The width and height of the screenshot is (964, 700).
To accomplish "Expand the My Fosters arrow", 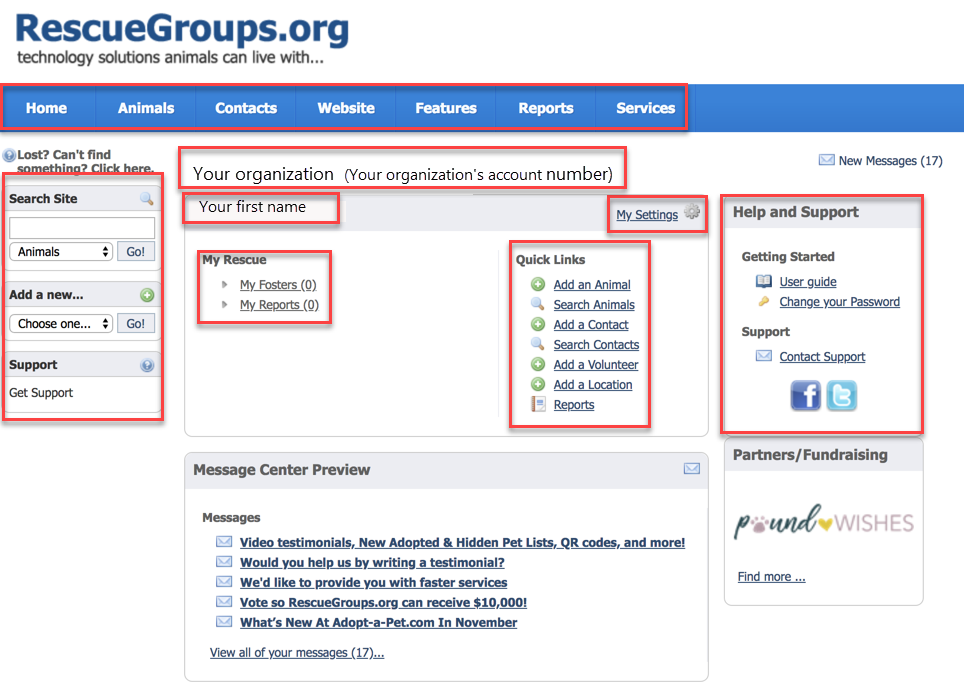I will [x=224, y=285].
